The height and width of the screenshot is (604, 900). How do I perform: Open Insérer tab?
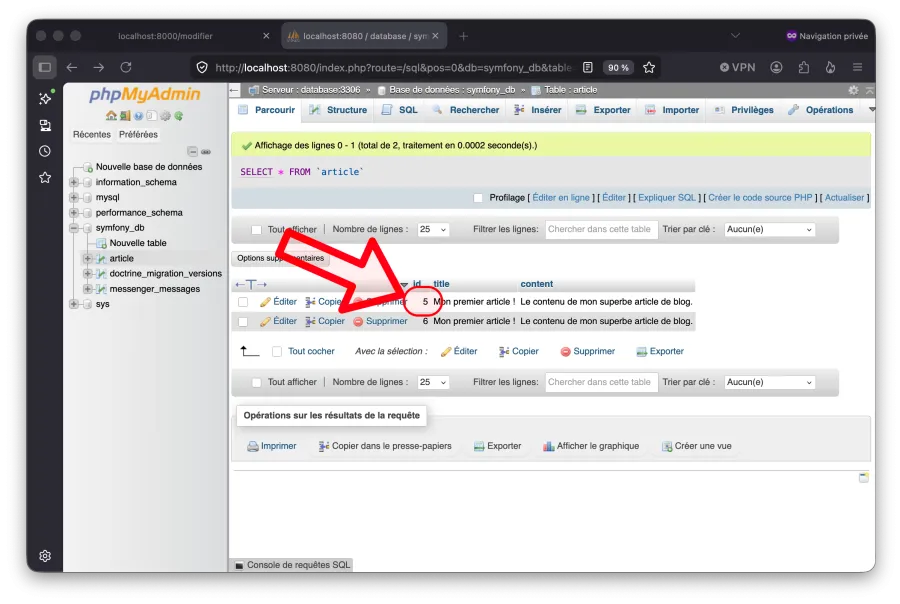[538, 110]
